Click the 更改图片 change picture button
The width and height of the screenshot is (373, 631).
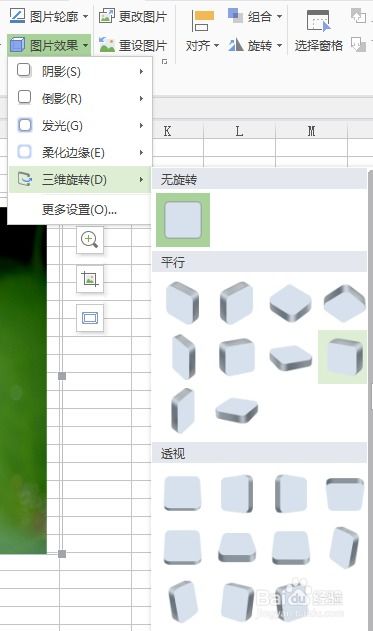[x=133, y=16]
